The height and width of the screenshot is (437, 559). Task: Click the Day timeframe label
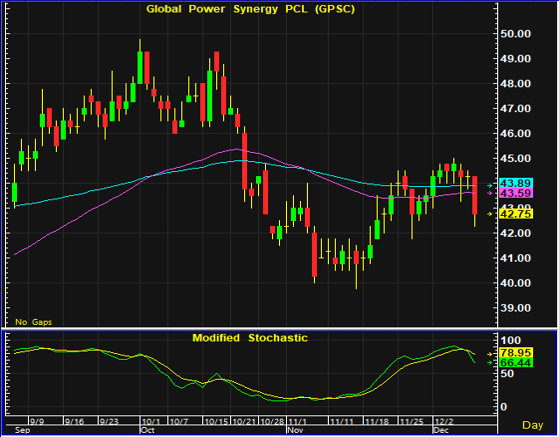533,425
